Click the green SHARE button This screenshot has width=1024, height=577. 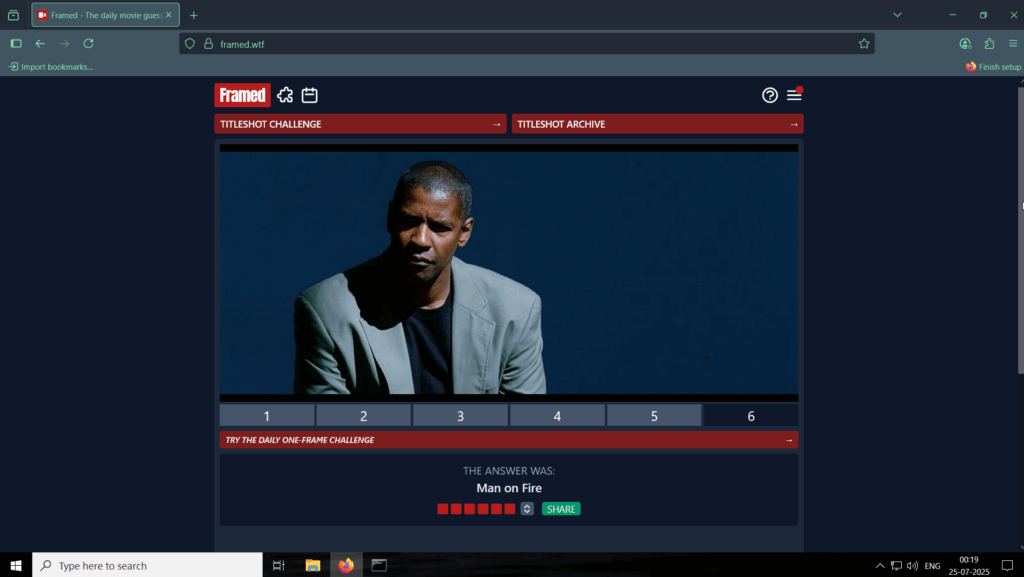click(x=561, y=509)
